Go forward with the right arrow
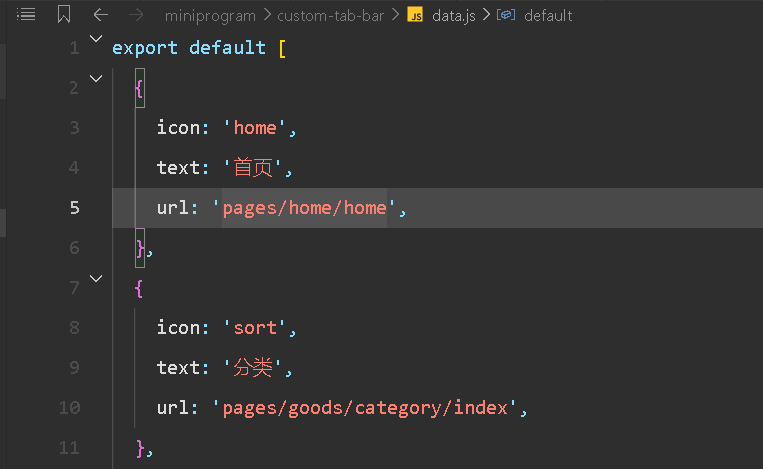The width and height of the screenshot is (763, 469). pyautogui.click(x=136, y=15)
